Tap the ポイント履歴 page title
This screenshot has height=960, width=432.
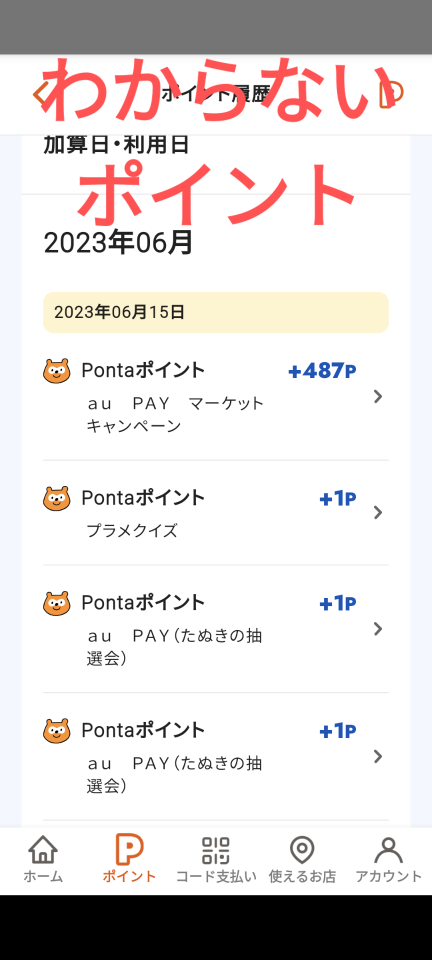click(x=215, y=94)
